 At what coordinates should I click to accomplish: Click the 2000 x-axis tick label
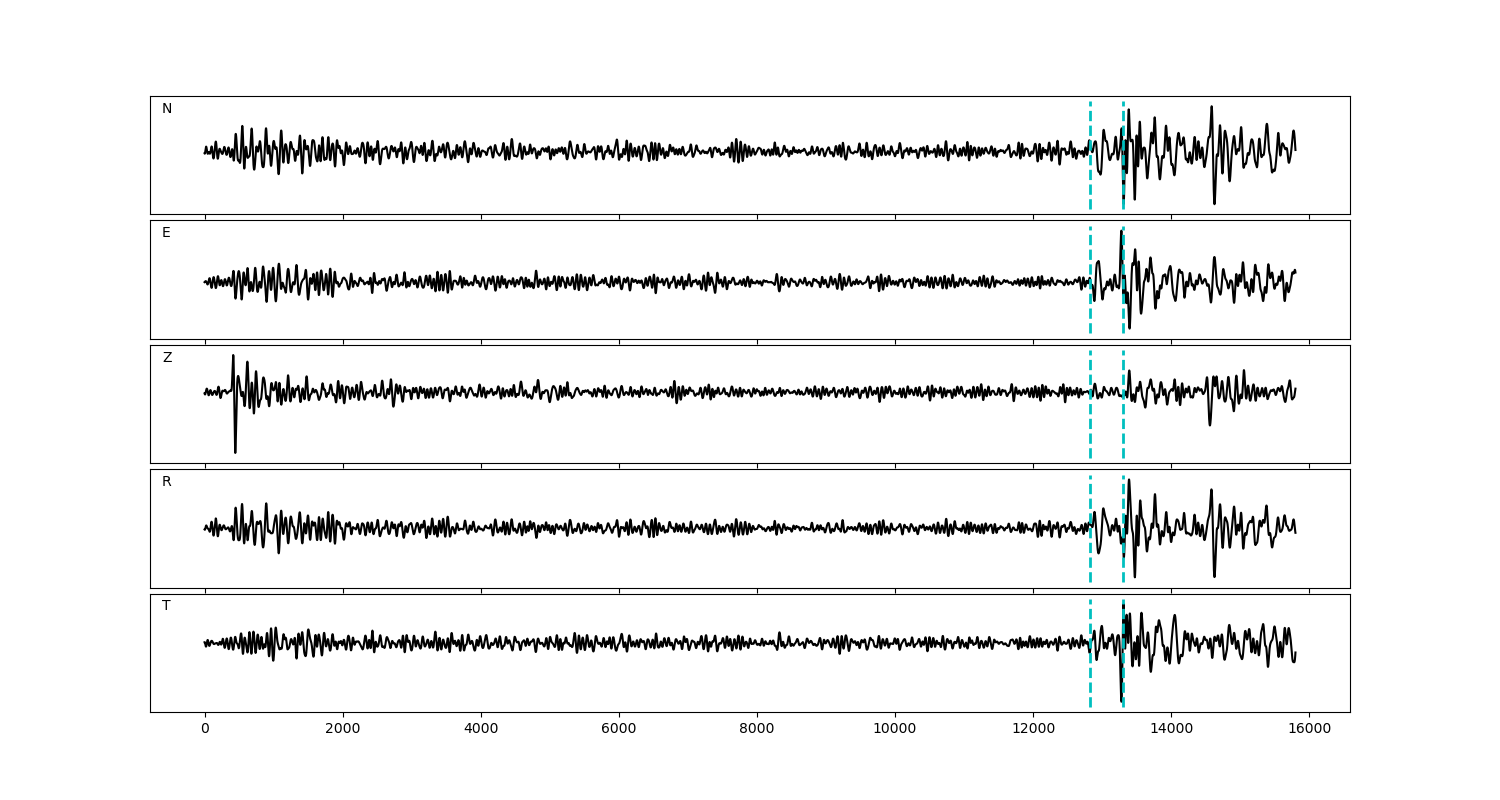click(x=343, y=730)
